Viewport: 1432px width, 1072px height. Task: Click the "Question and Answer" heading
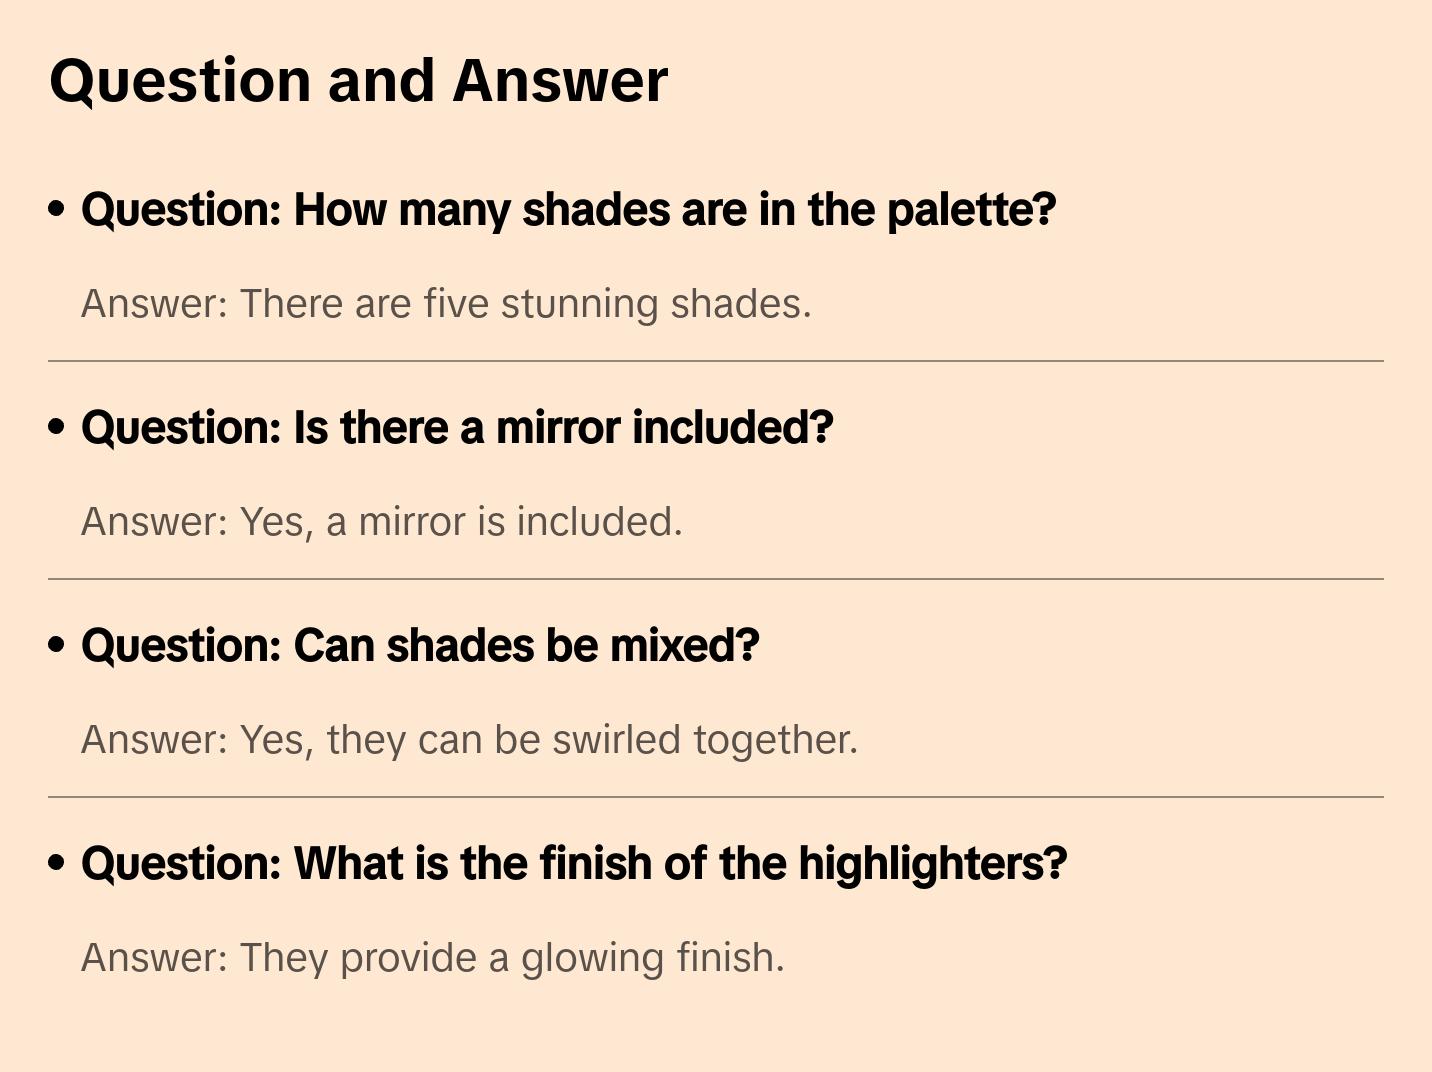coord(359,80)
